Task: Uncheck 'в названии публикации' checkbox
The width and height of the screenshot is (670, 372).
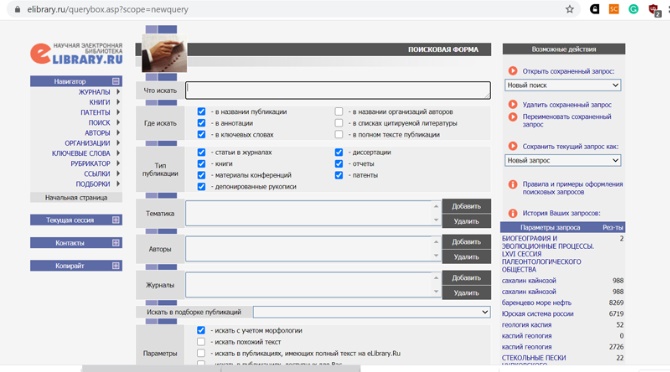Action: pos(201,111)
